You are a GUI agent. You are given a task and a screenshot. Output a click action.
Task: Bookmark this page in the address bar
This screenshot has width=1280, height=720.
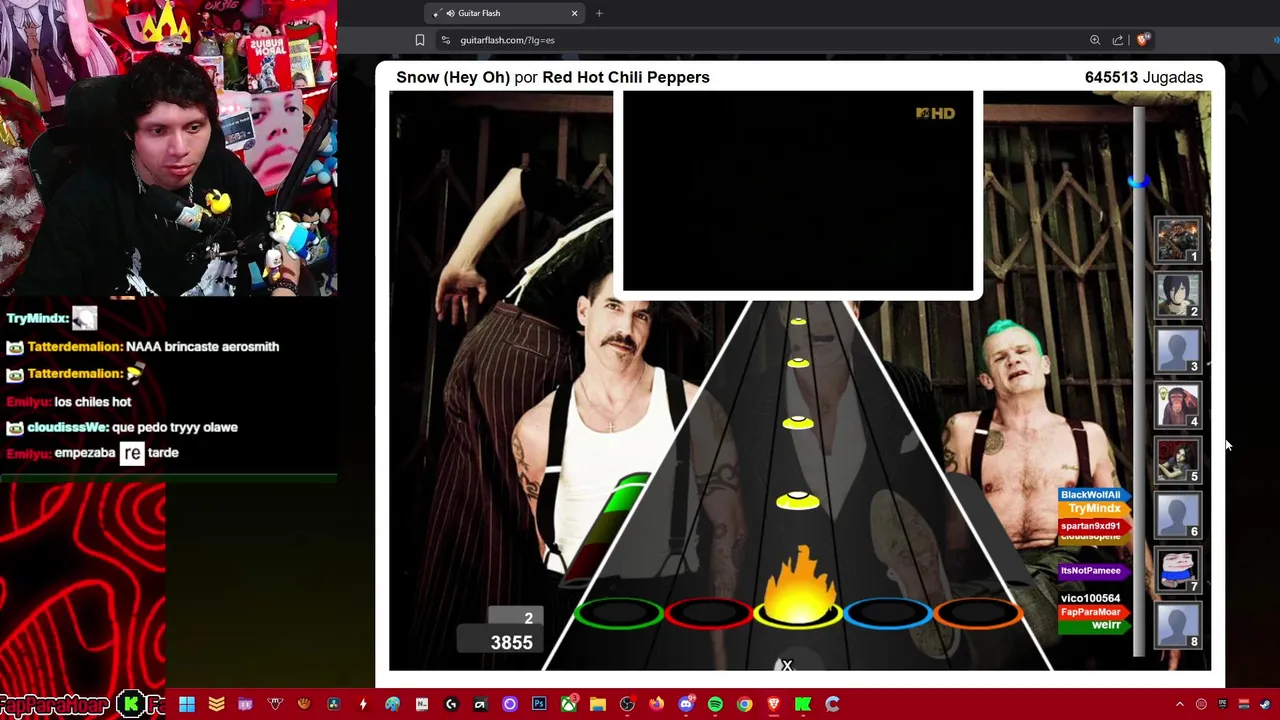(420, 40)
